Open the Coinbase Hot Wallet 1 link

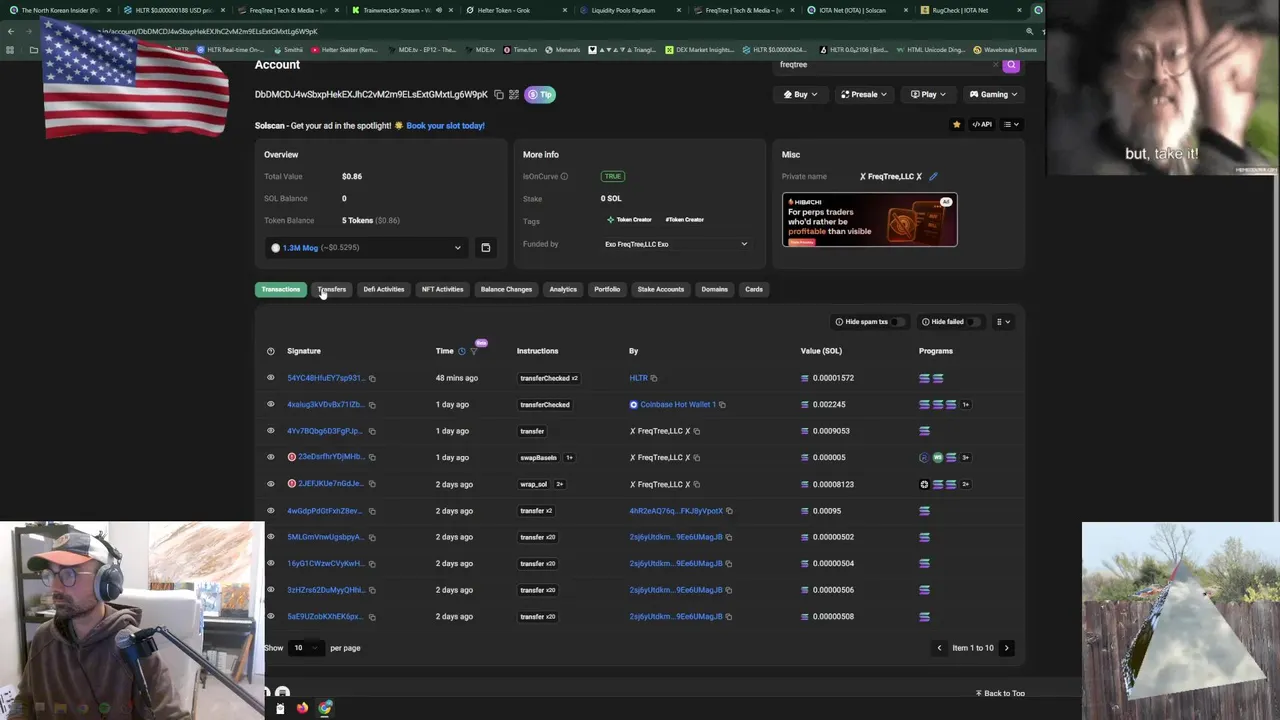[678, 405]
